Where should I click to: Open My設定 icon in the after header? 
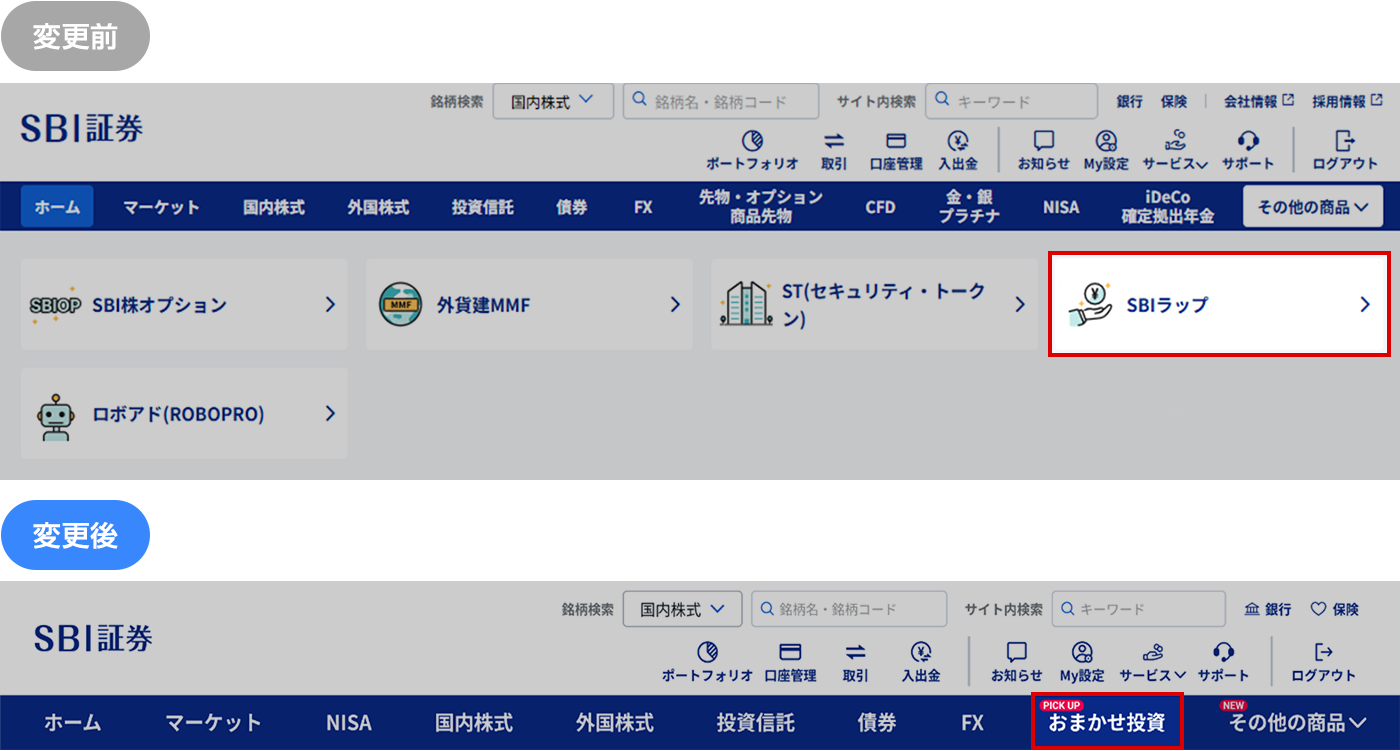click(x=1082, y=663)
